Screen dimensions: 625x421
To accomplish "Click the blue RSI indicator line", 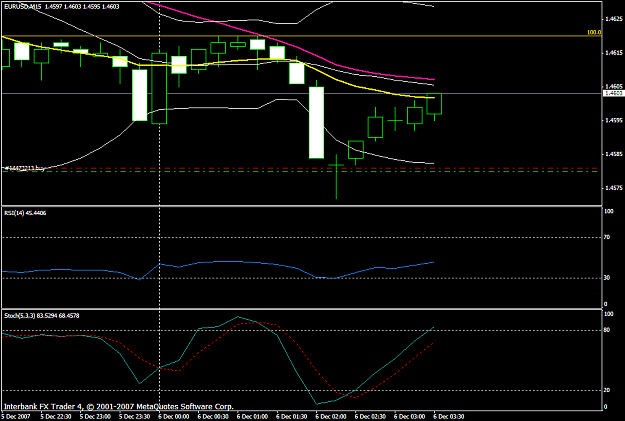I will [217, 262].
